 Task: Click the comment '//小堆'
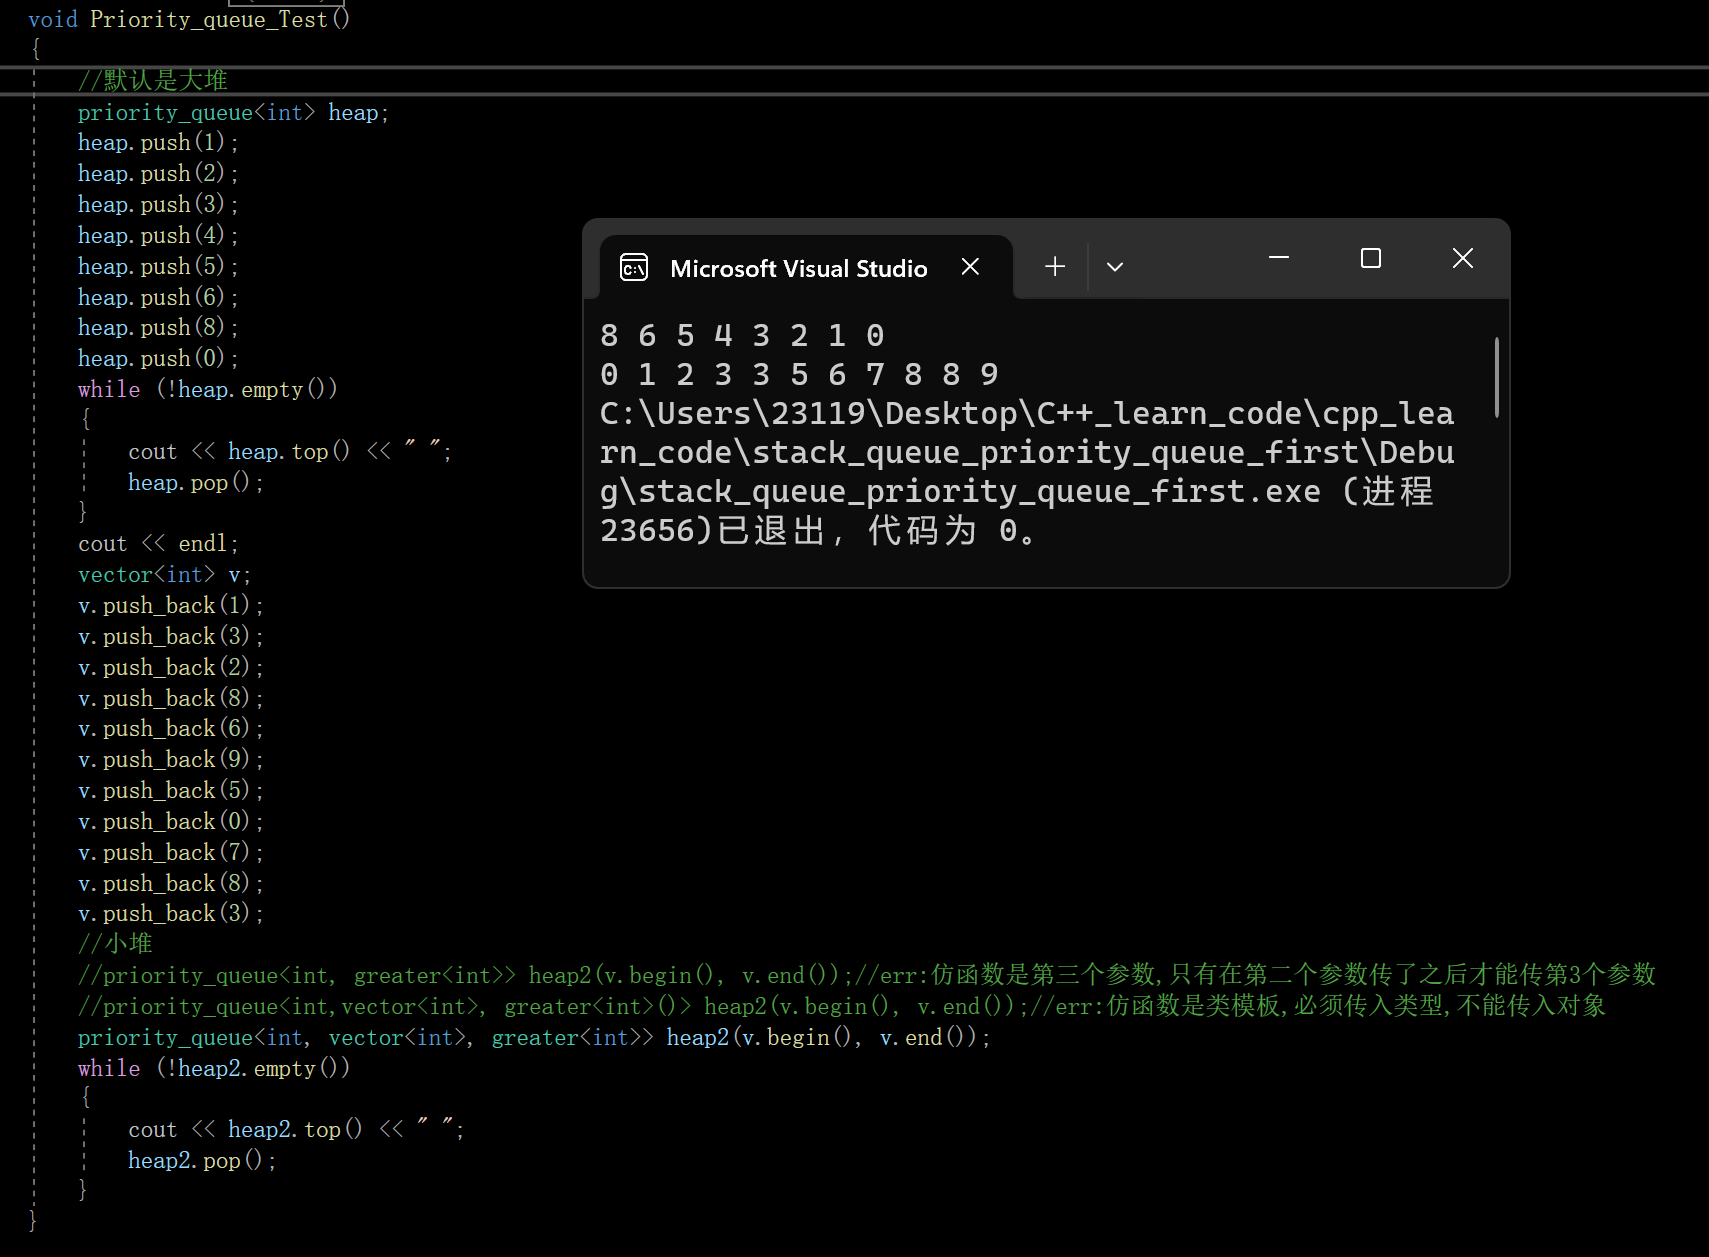[x=115, y=944]
